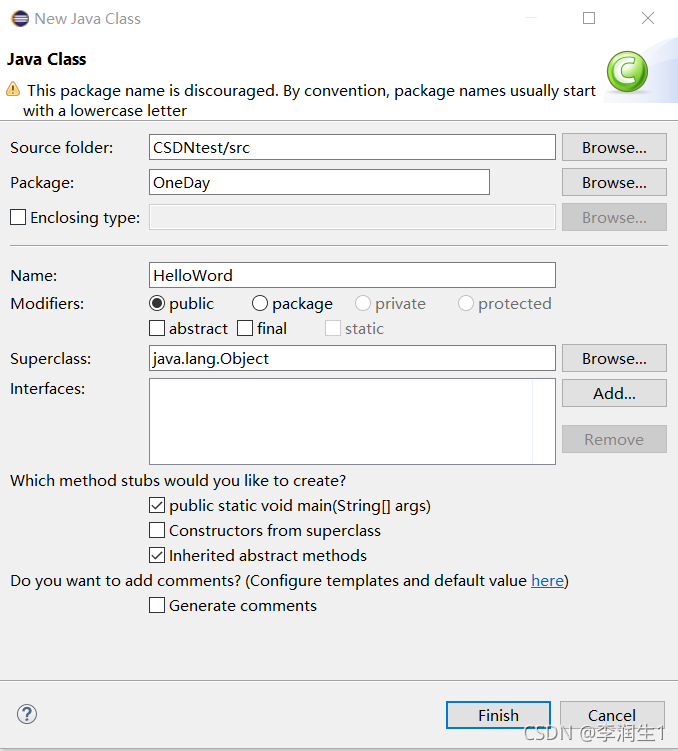
Task: Enable the Enclosing type checkbox
Action: 18,217
